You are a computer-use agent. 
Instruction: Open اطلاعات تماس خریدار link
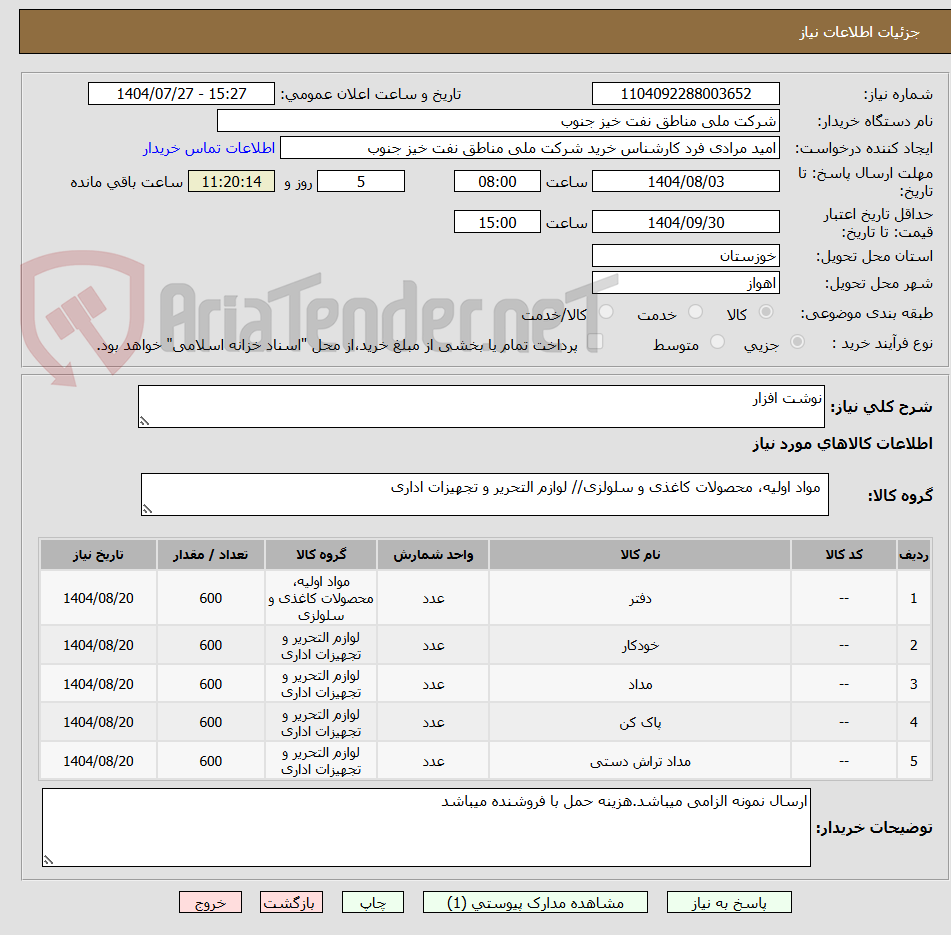209,148
